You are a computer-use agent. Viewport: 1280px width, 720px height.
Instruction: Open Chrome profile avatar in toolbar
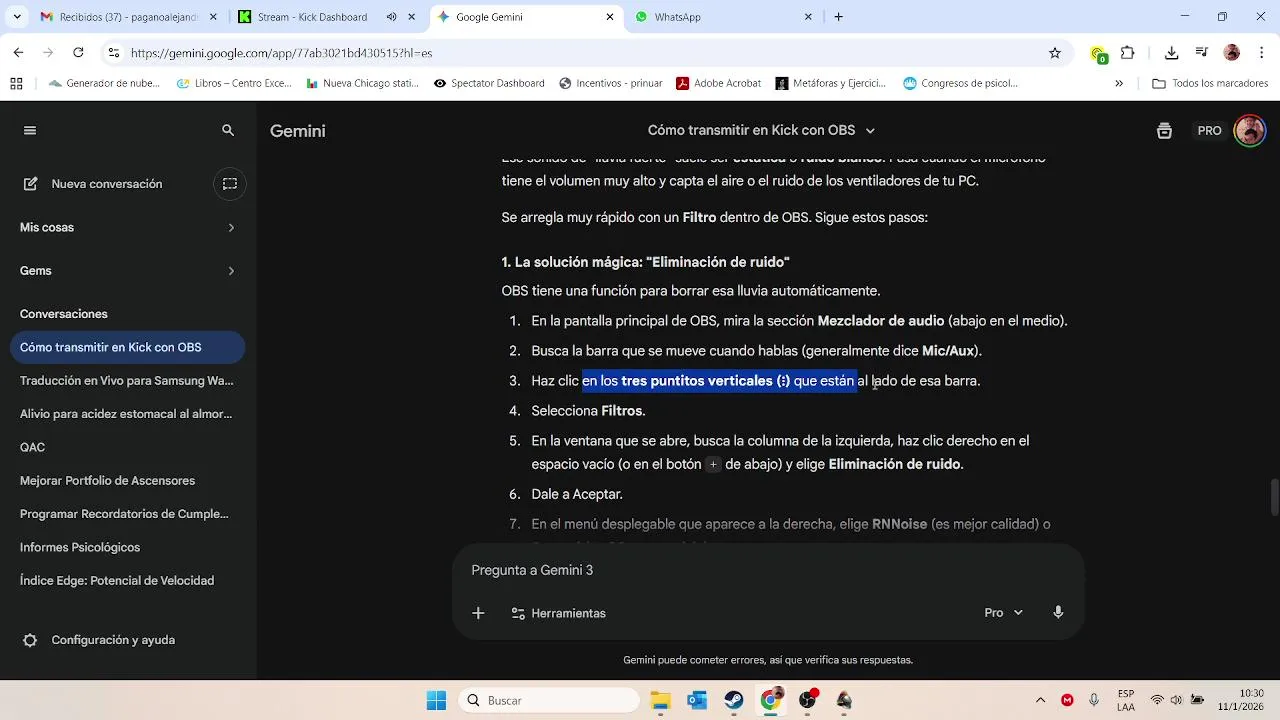tap(1232, 53)
